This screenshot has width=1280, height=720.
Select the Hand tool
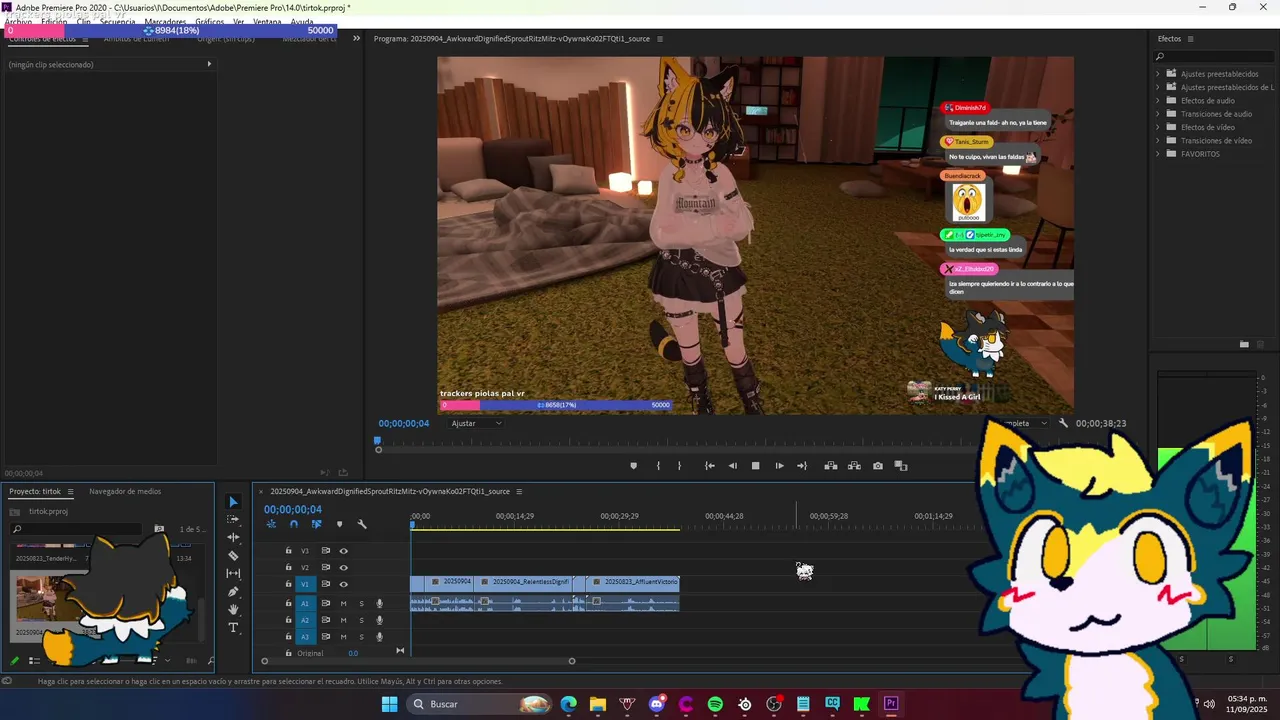point(234,609)
